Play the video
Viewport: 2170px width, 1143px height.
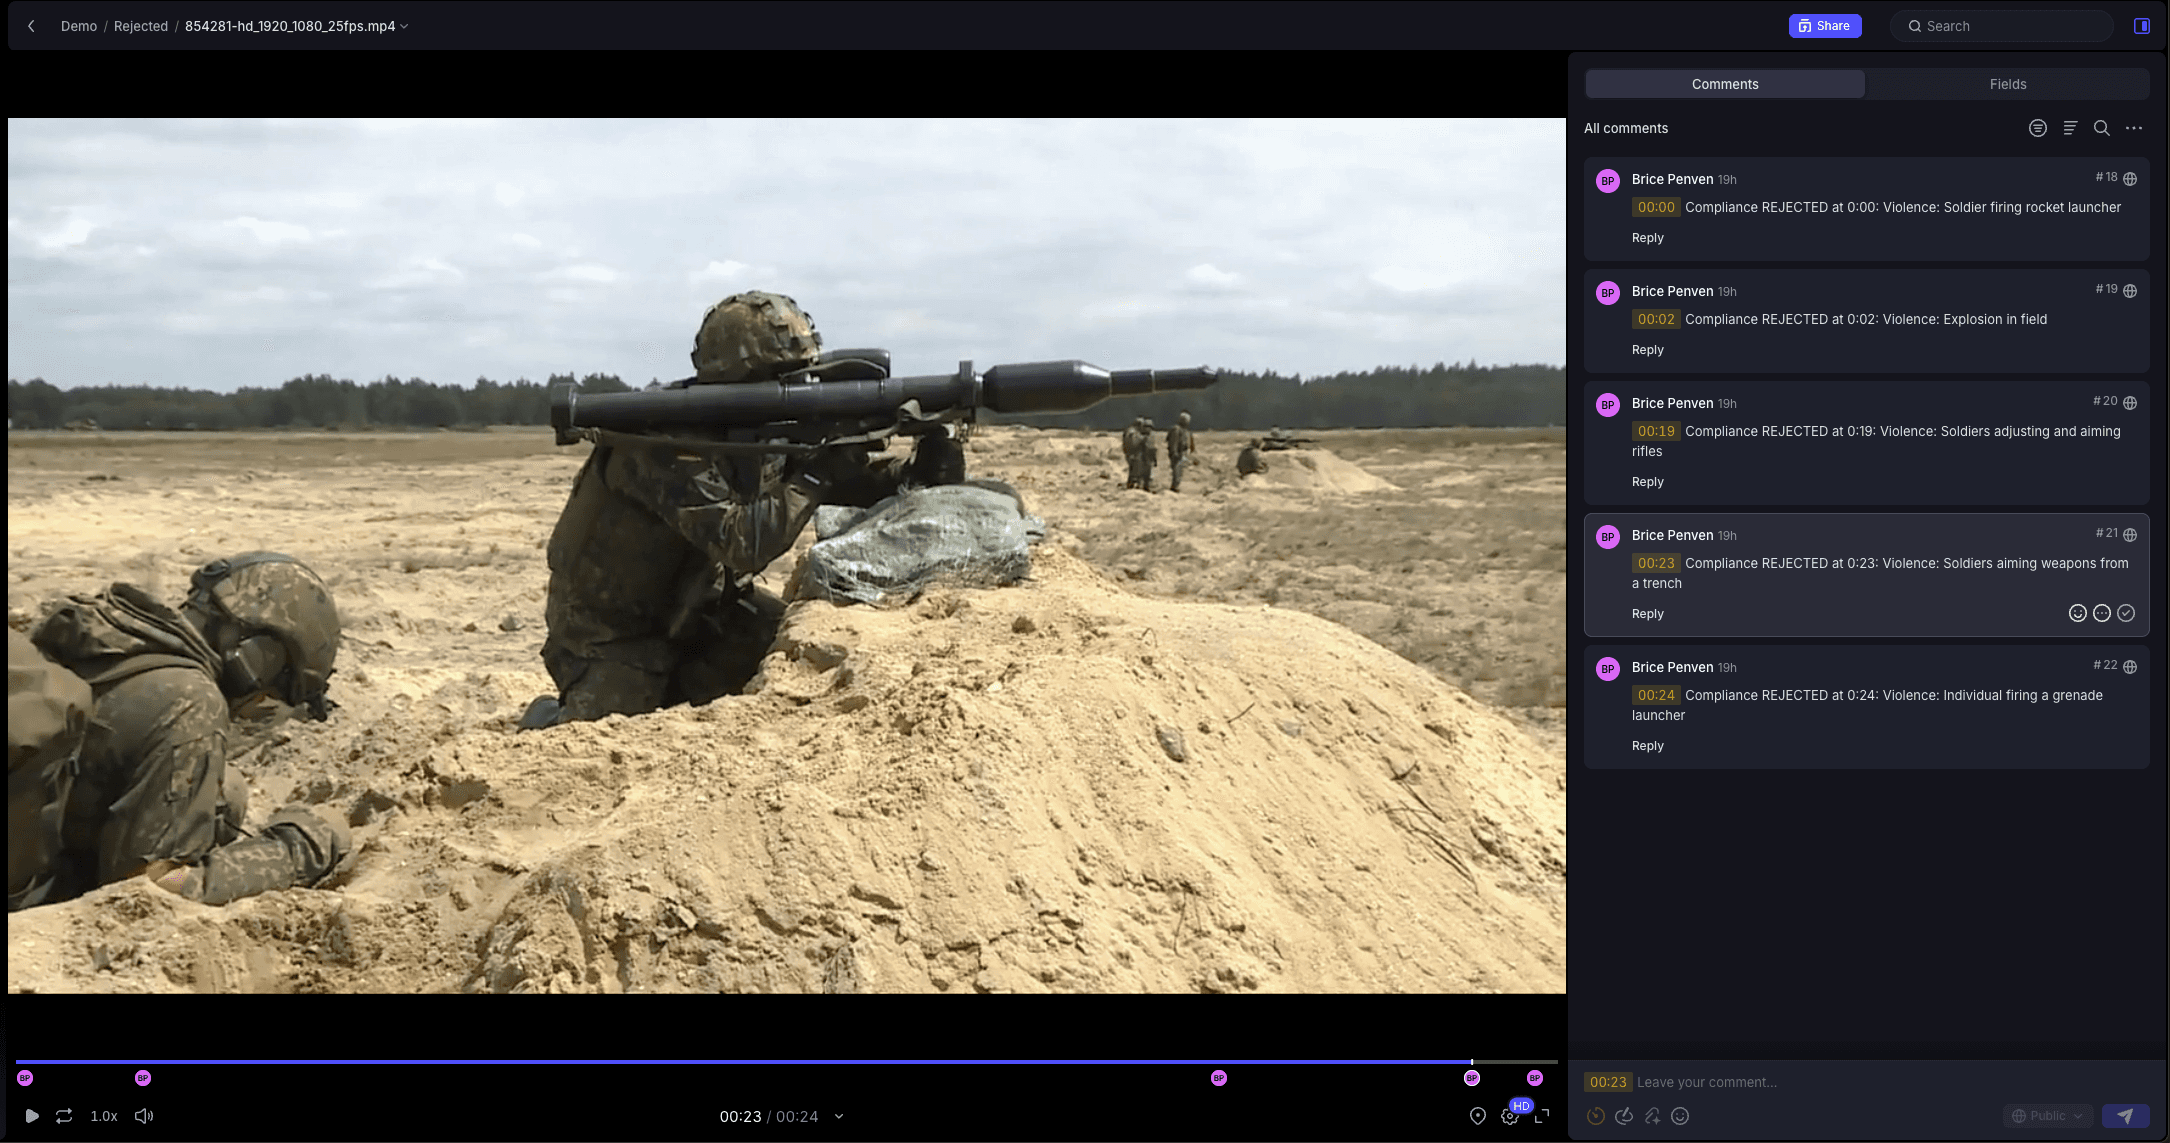pos(32,1116)
